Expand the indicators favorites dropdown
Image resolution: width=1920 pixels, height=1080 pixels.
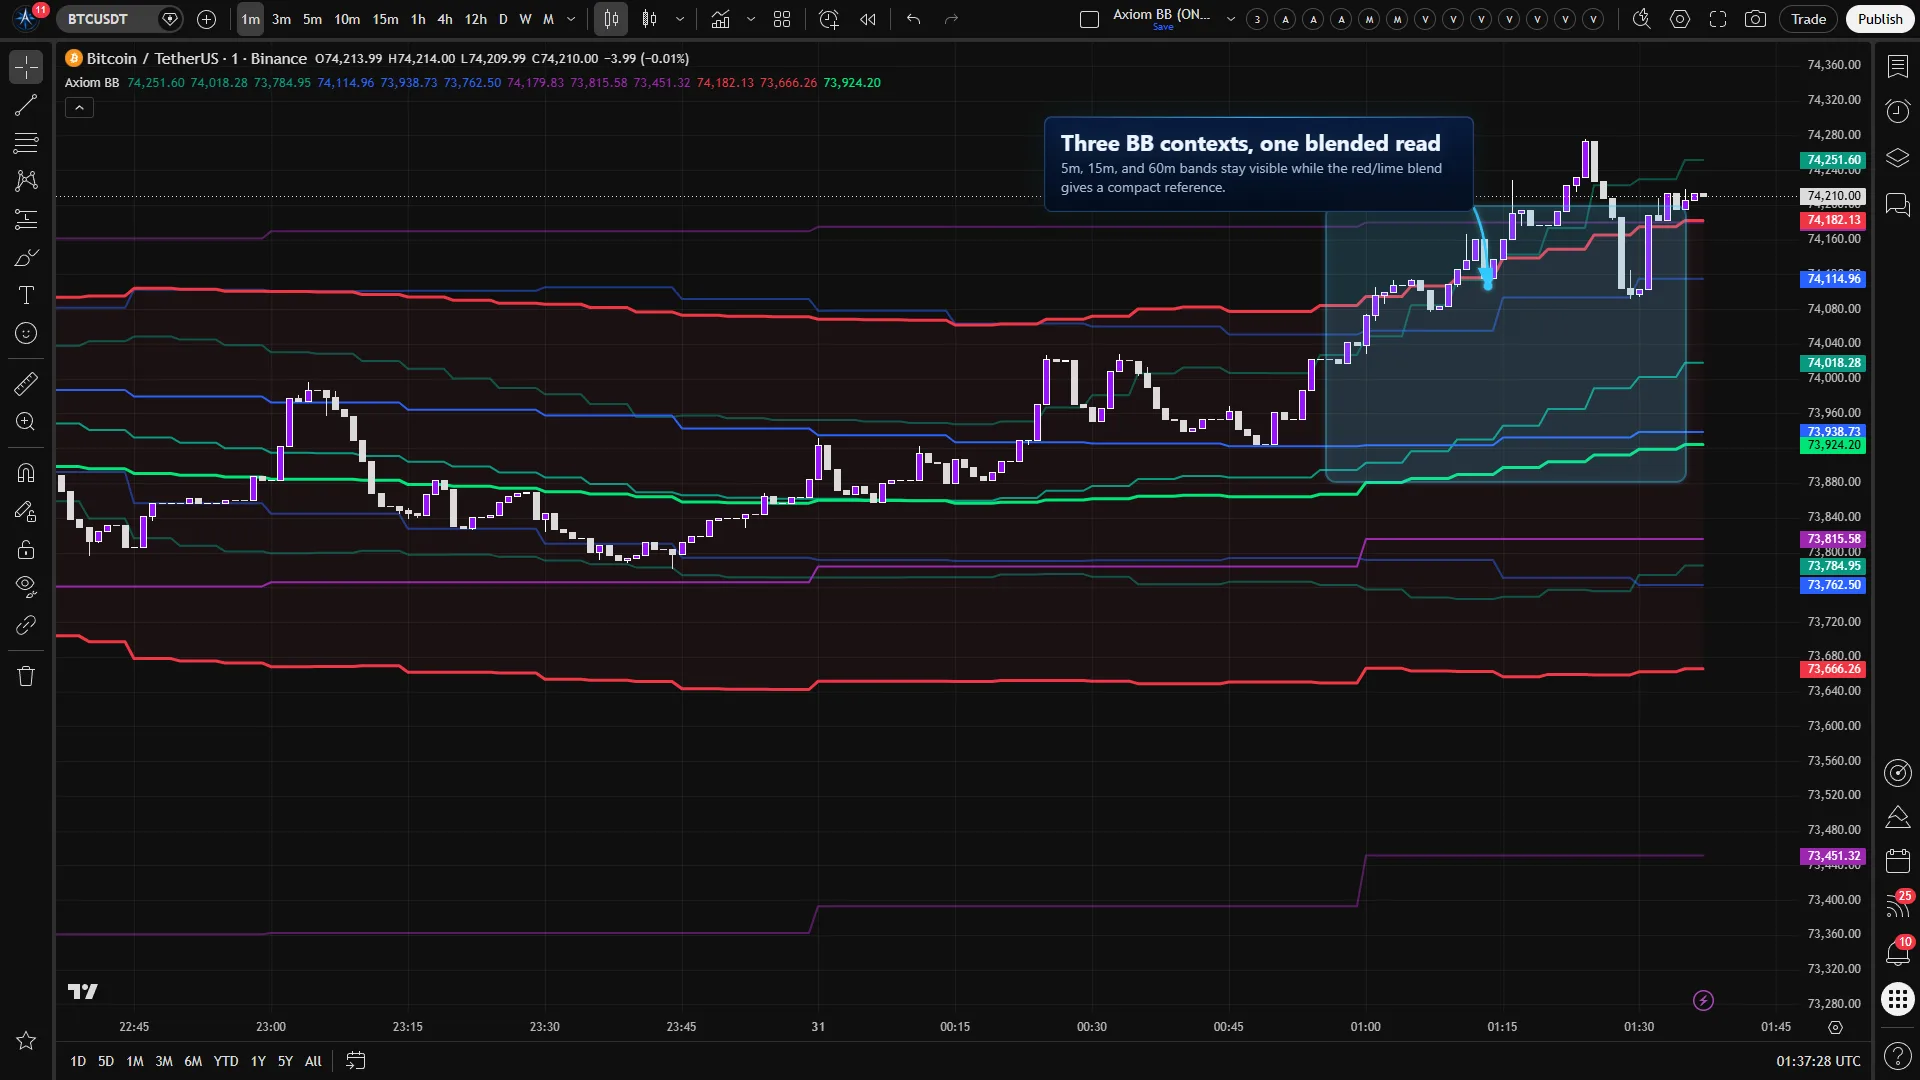pos(751,19)
